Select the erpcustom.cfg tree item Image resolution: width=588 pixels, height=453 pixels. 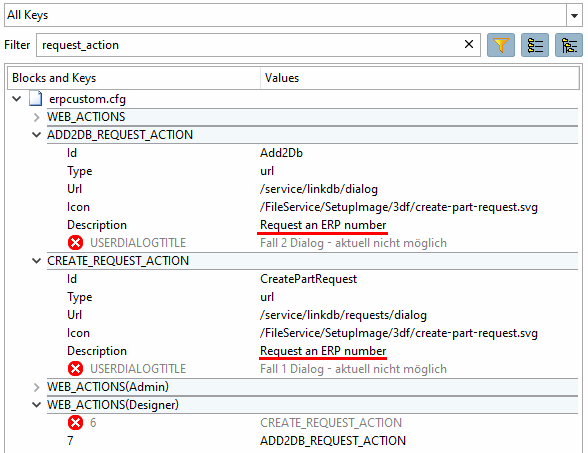click(x=87, y=99)
